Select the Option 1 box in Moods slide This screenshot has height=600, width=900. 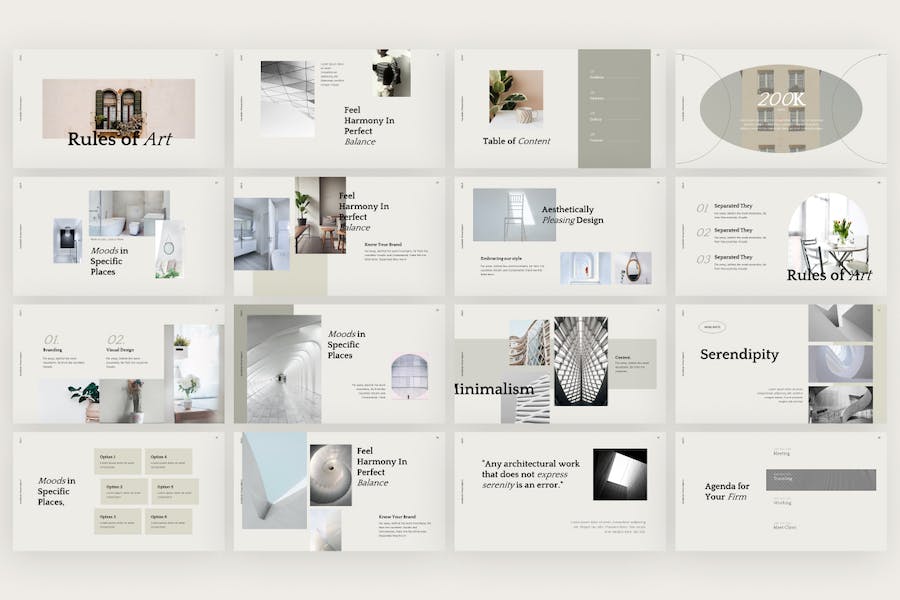(x=118, y=461)
